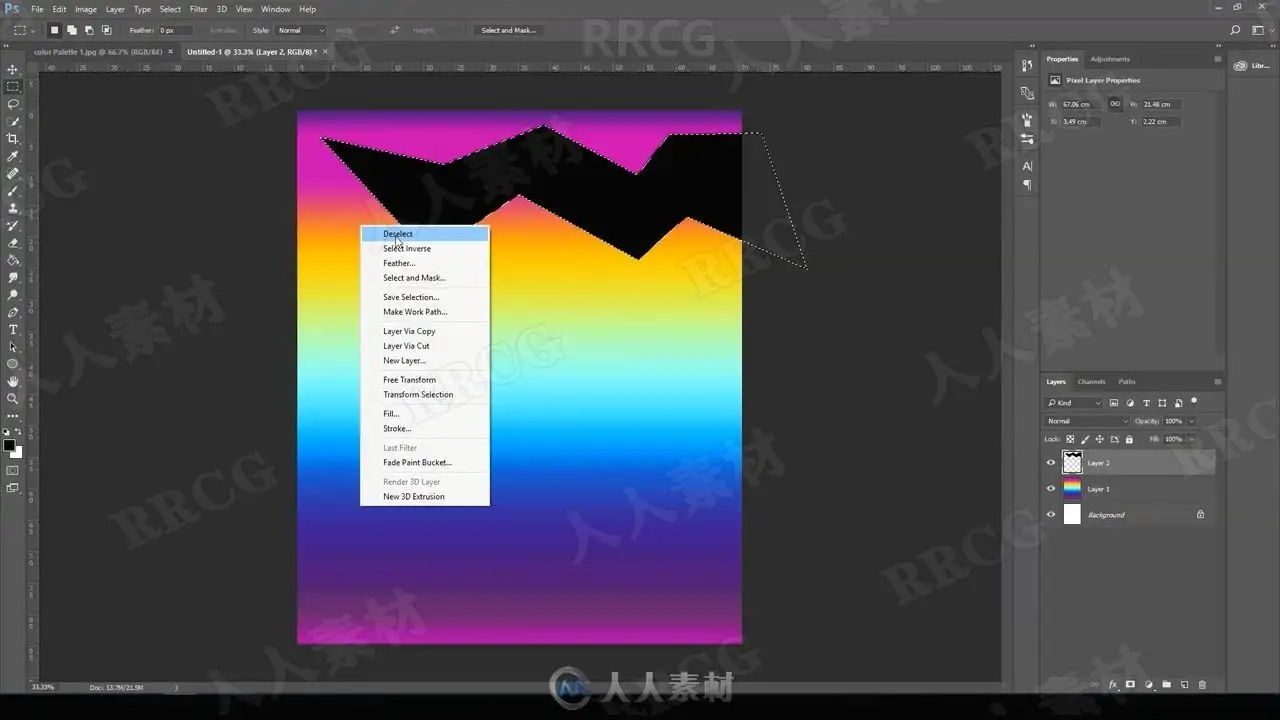The height and width of the screenshot is (720, 1280).
Task: Select the Eyedropper tool
Action: pos(13,156)
